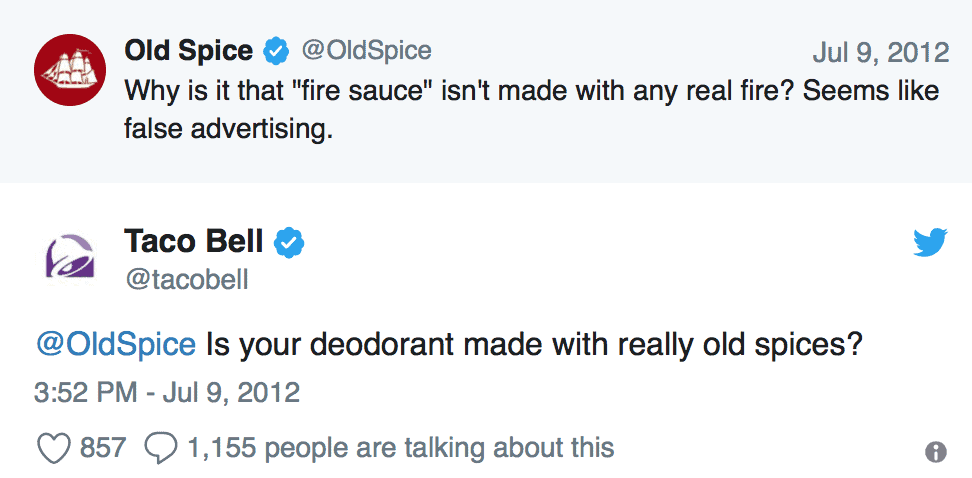Click the blue Twitter bird icon
The height and width of the screenshot is (478, 972).
point(930,242)
